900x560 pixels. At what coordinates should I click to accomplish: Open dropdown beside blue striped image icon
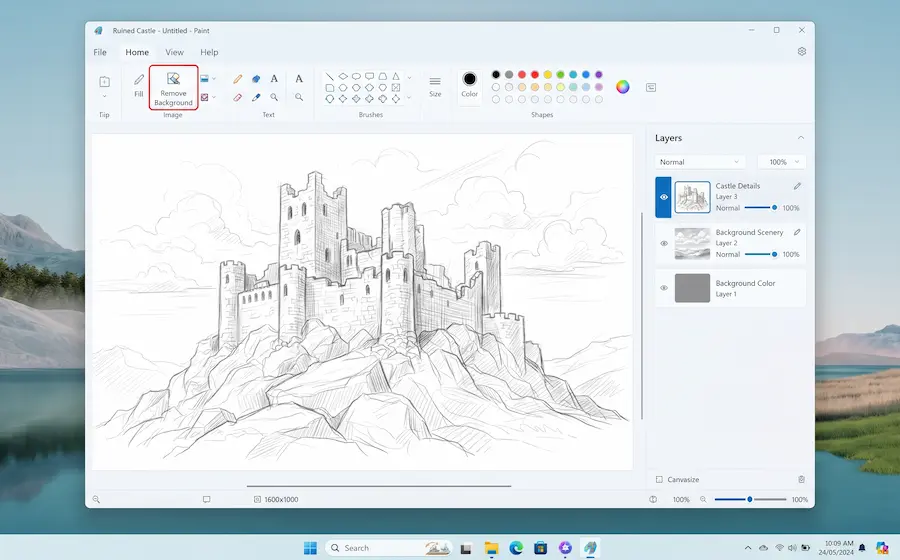point(214,79)
